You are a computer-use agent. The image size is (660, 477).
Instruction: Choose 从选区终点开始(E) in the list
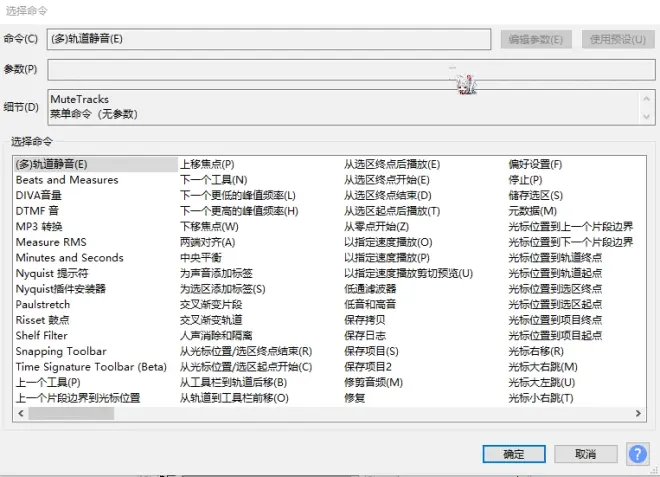point(387,180)
